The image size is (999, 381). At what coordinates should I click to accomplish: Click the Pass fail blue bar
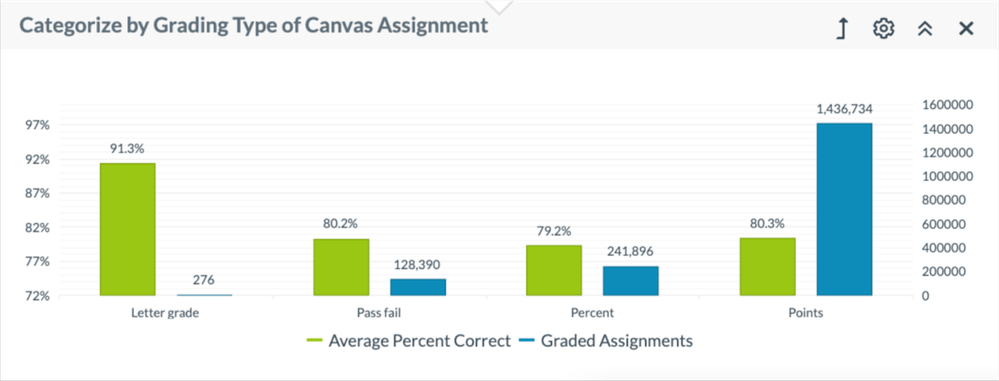click(x=418, y=287)
